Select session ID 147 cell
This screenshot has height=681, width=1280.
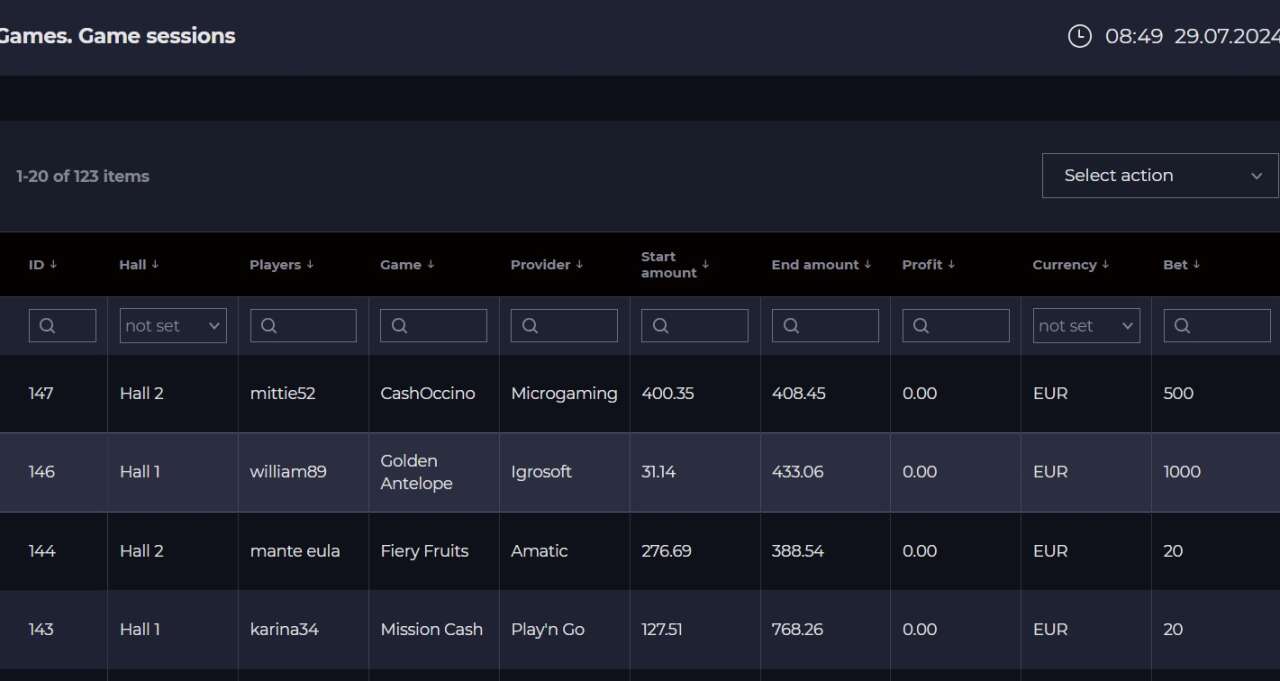41,394
